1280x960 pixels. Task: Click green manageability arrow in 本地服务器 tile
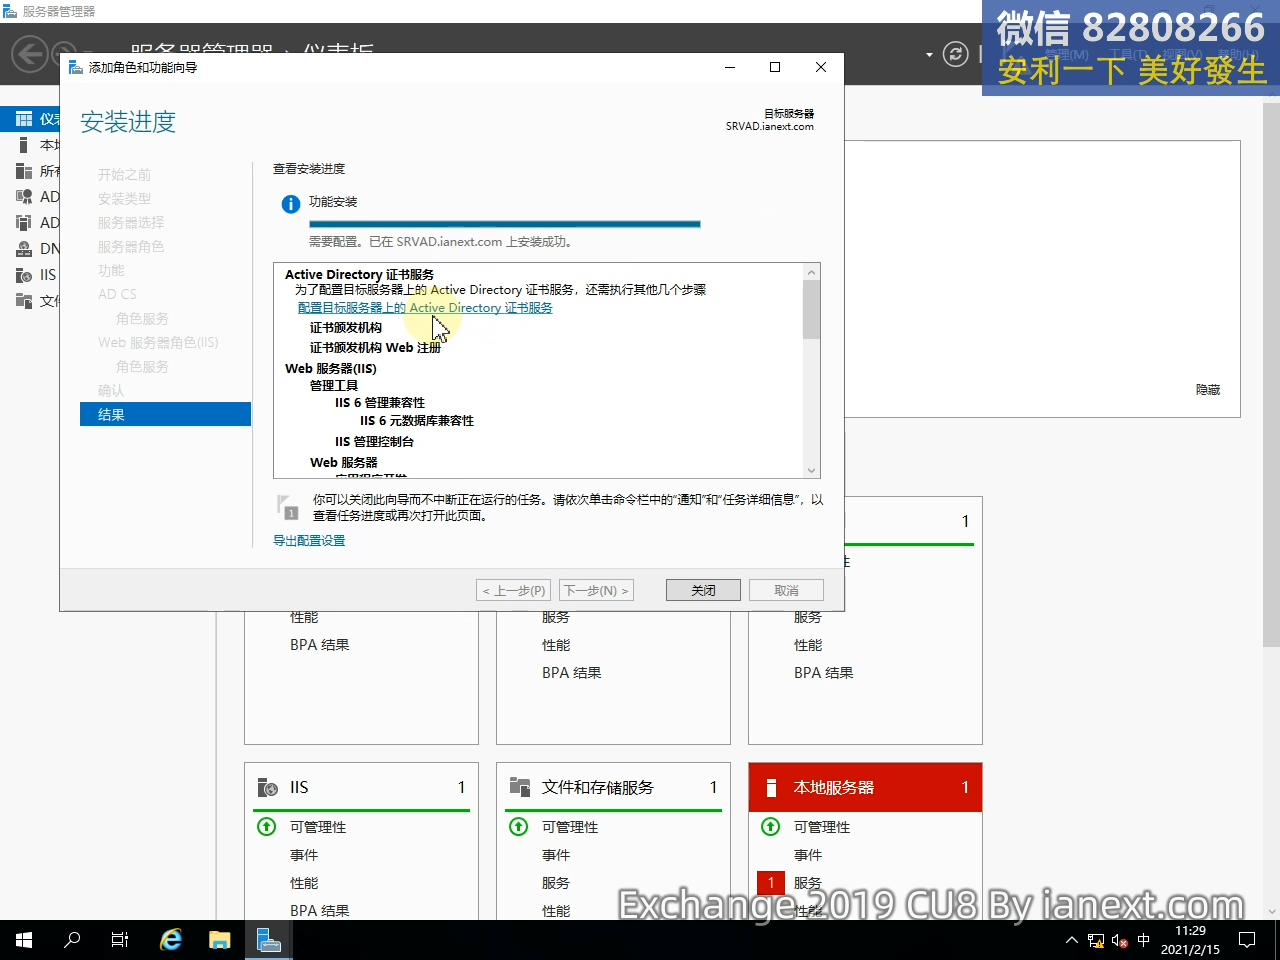tap(771, 827)
